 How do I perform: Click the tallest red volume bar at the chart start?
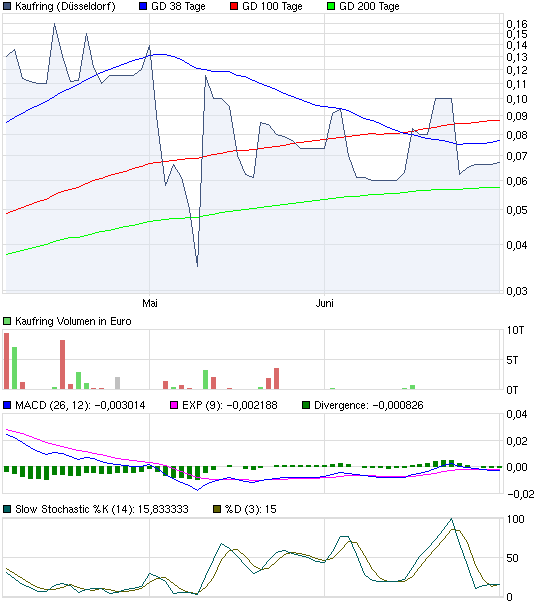(7, 361)
